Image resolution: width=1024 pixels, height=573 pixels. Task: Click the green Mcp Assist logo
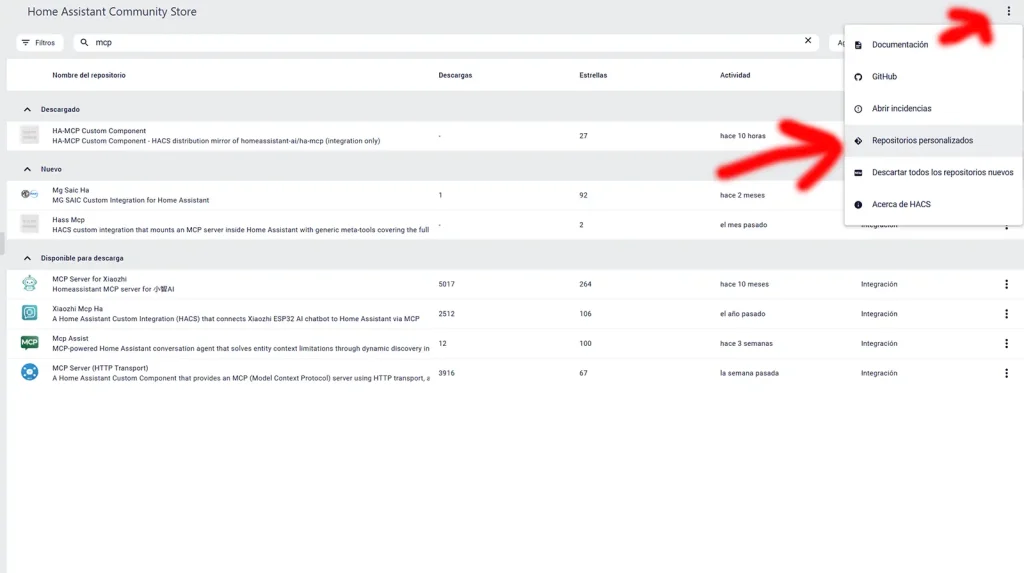tap(29, 342)
